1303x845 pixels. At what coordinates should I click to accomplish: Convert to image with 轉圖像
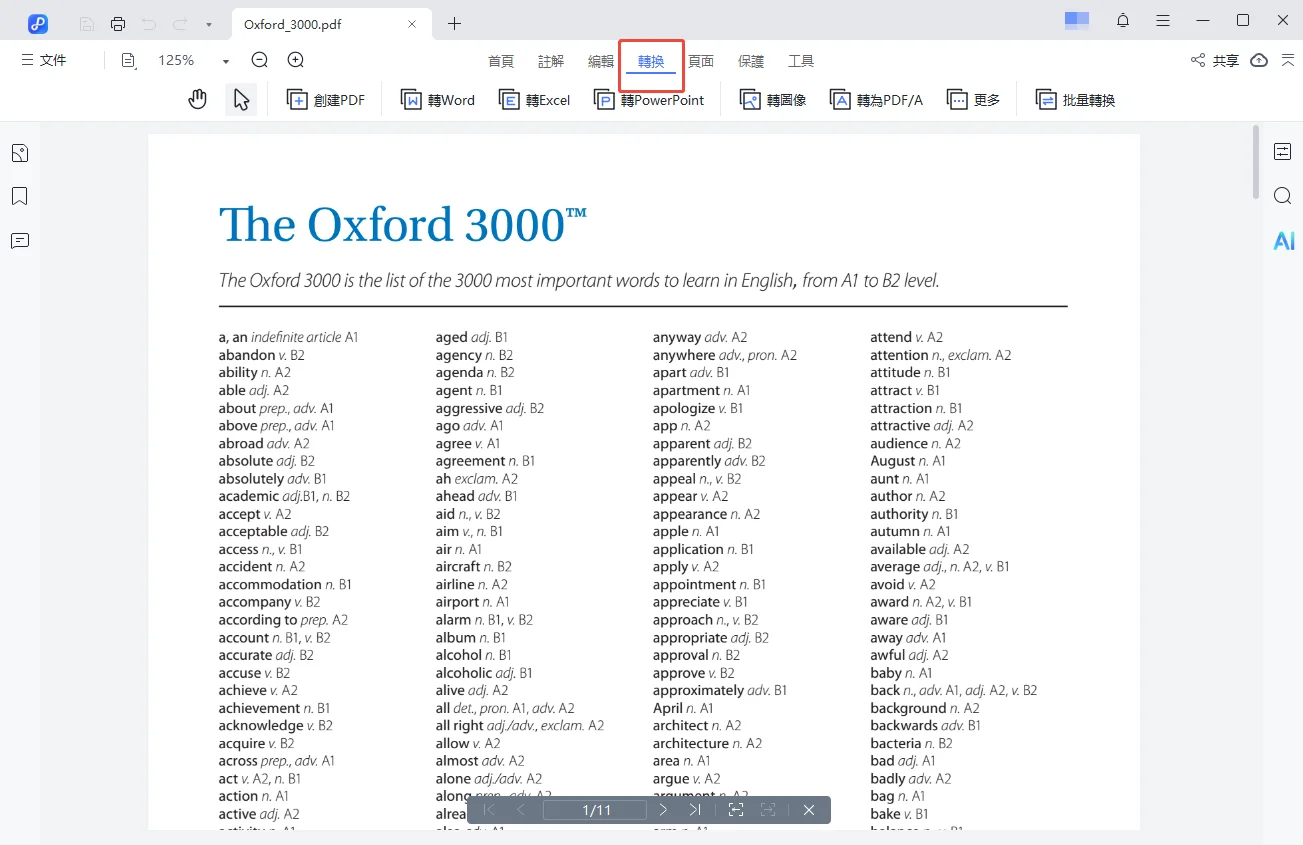pyautogui.click(x=773, y=100)
